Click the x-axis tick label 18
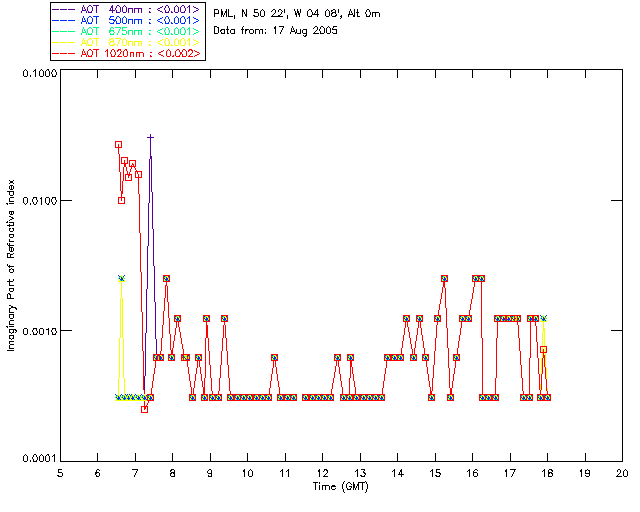The height and width of the screenshot is (512, 640). coord(547,473)
